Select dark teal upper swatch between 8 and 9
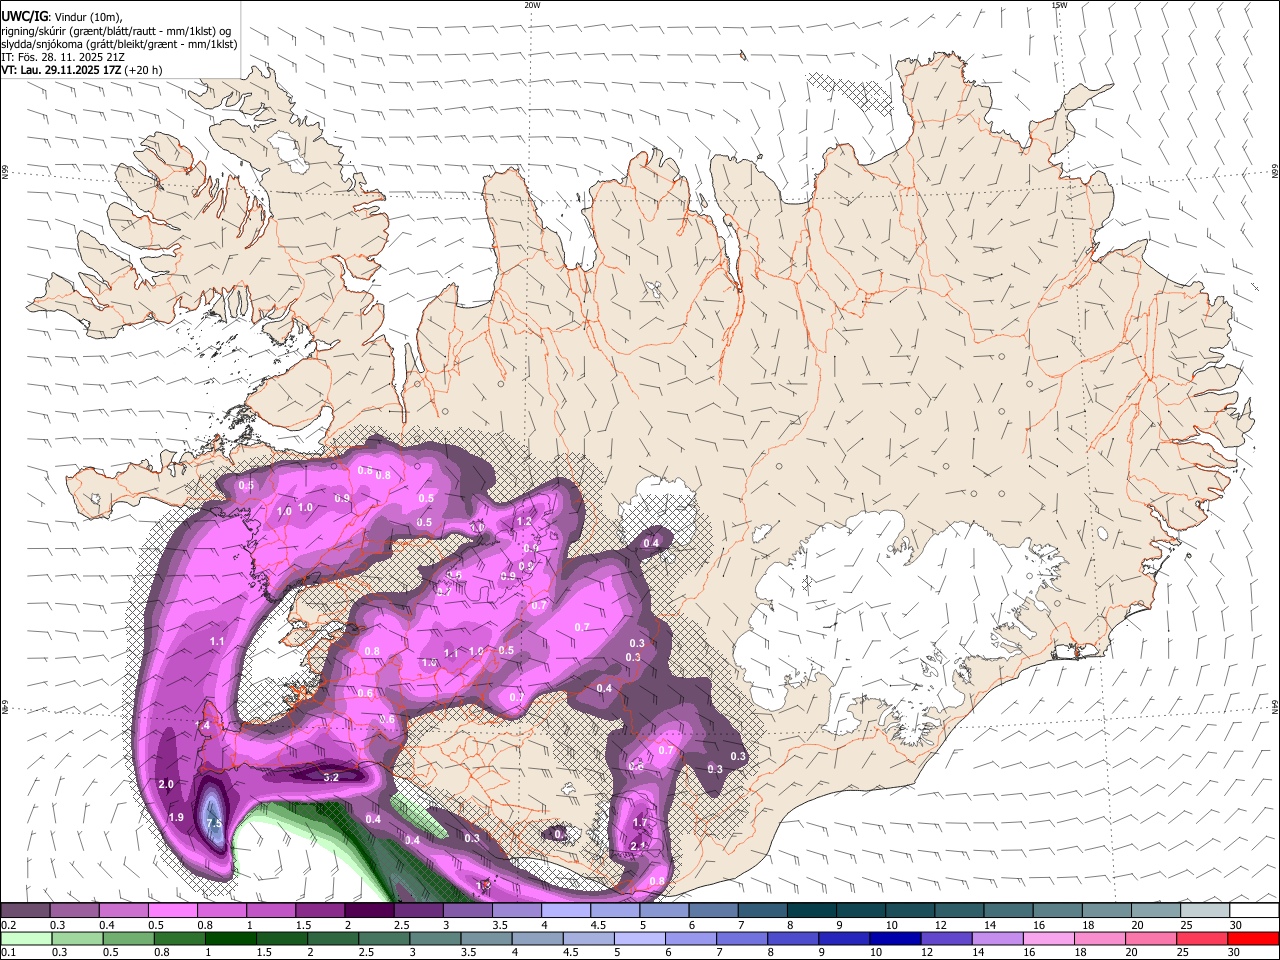This screenshot has height=960, width=1280. click(x=812, y=911)
